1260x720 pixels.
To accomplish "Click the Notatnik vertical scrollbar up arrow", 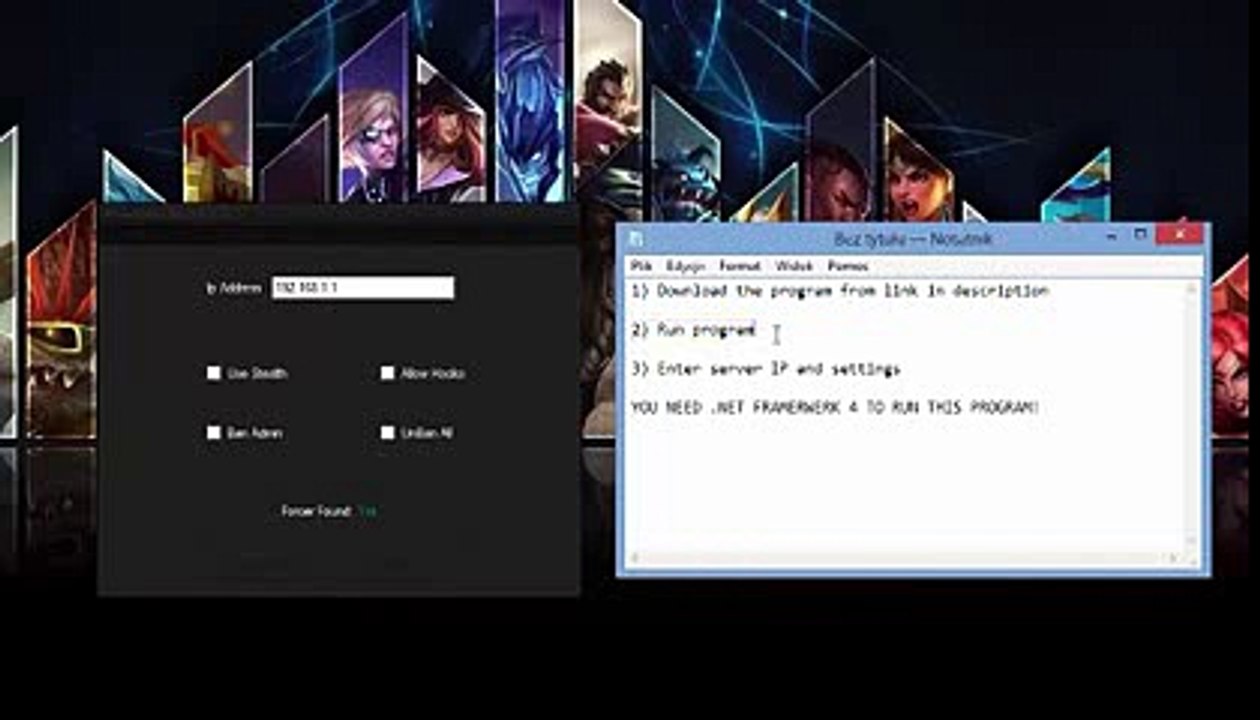I will [x=1192, y=289].
